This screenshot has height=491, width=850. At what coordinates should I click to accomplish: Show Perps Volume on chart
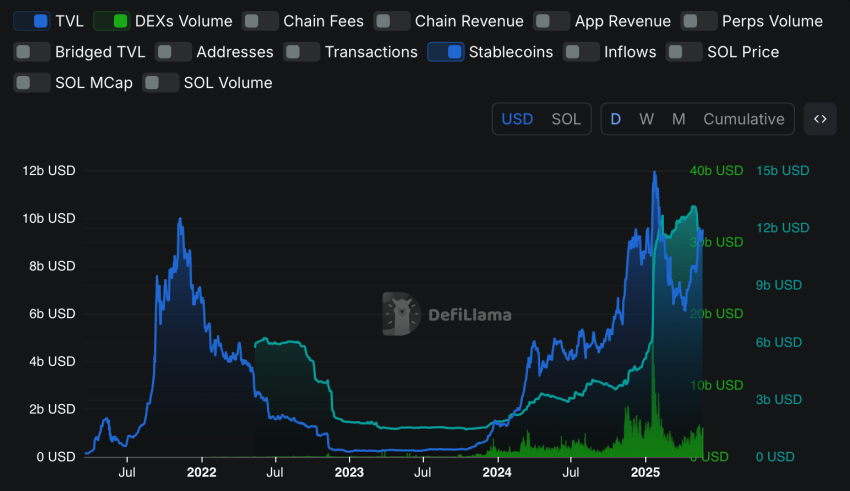(698, 21)
